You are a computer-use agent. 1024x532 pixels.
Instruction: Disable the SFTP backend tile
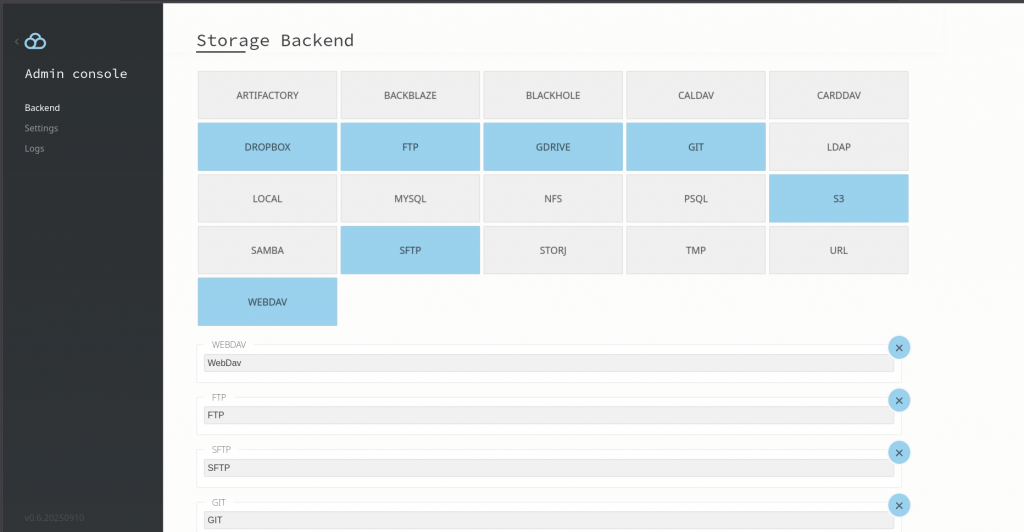click(x=410, y=250)
